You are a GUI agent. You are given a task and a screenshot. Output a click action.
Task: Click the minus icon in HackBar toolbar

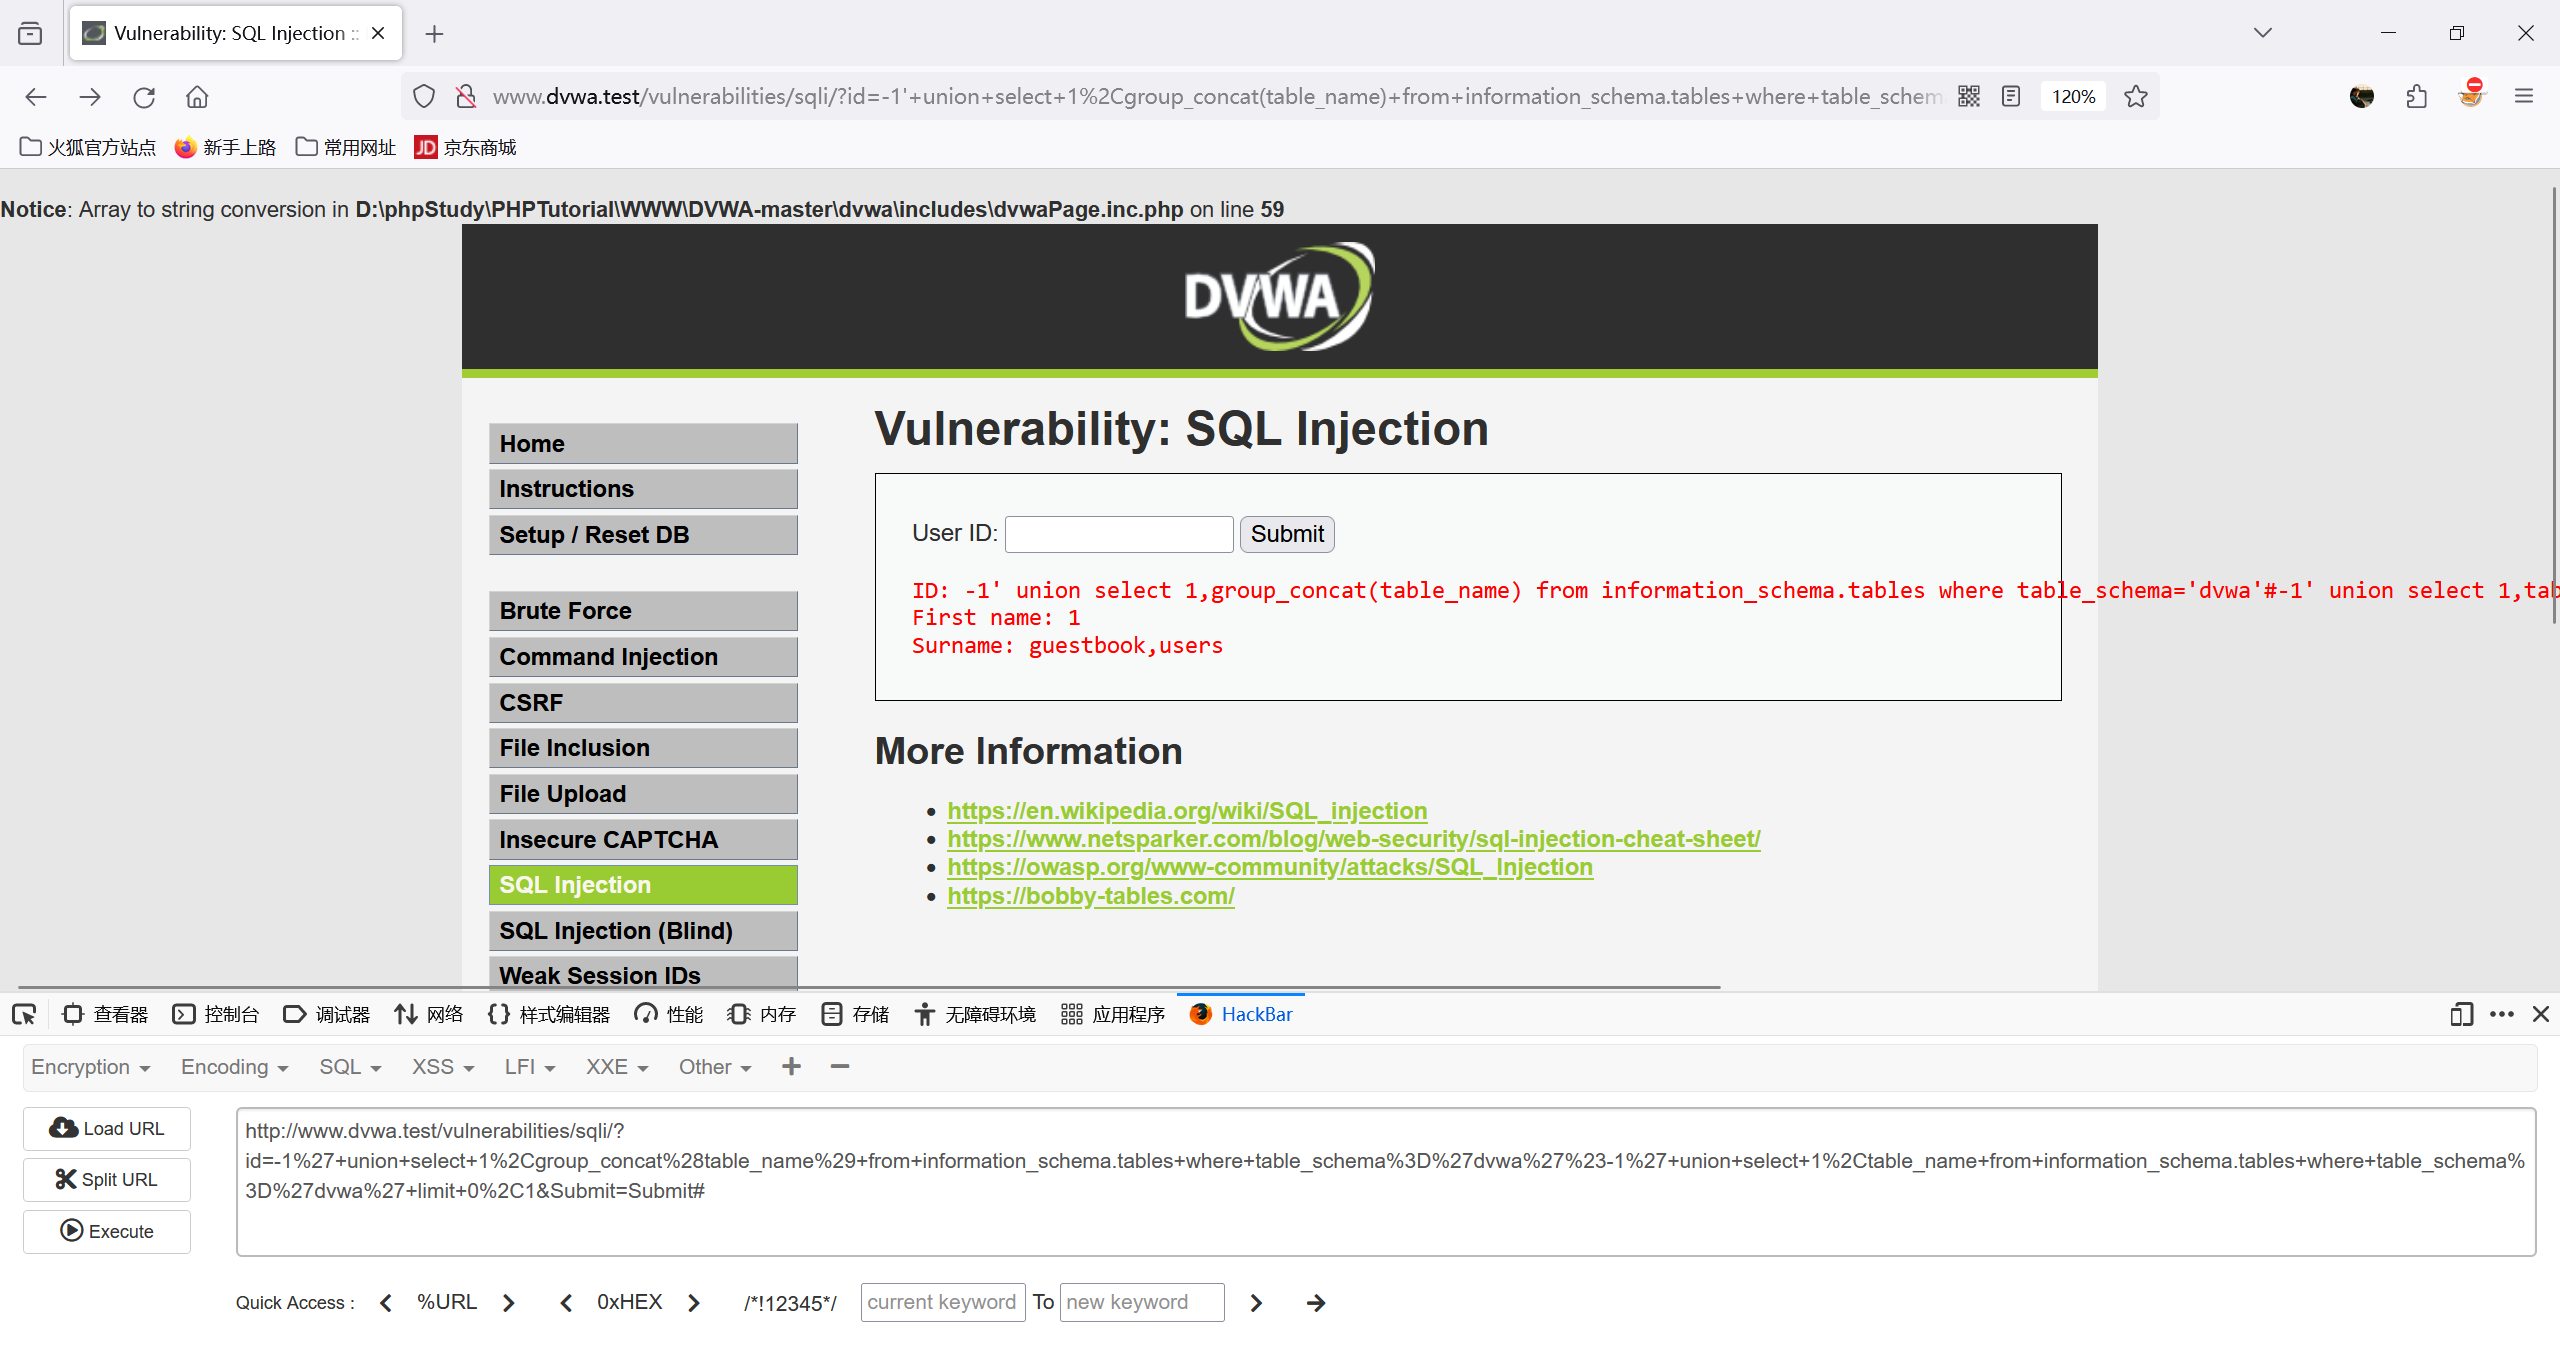[x=840, y=1067]
